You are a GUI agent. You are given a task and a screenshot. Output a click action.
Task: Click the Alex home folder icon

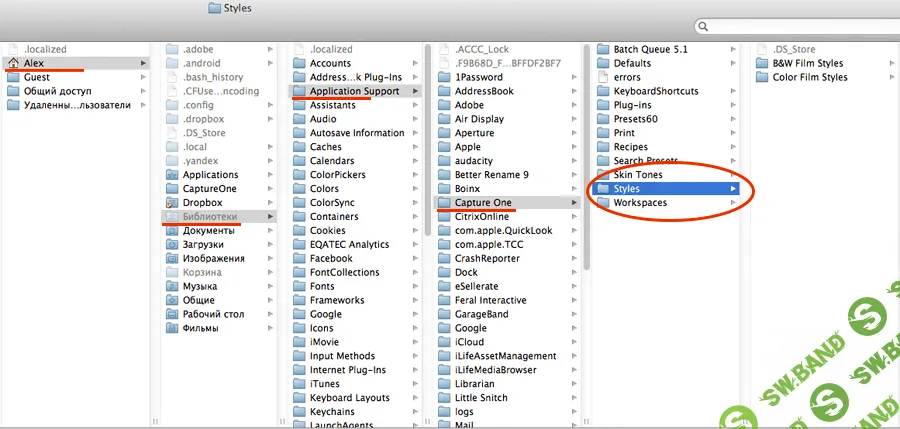tap(13, 63)
